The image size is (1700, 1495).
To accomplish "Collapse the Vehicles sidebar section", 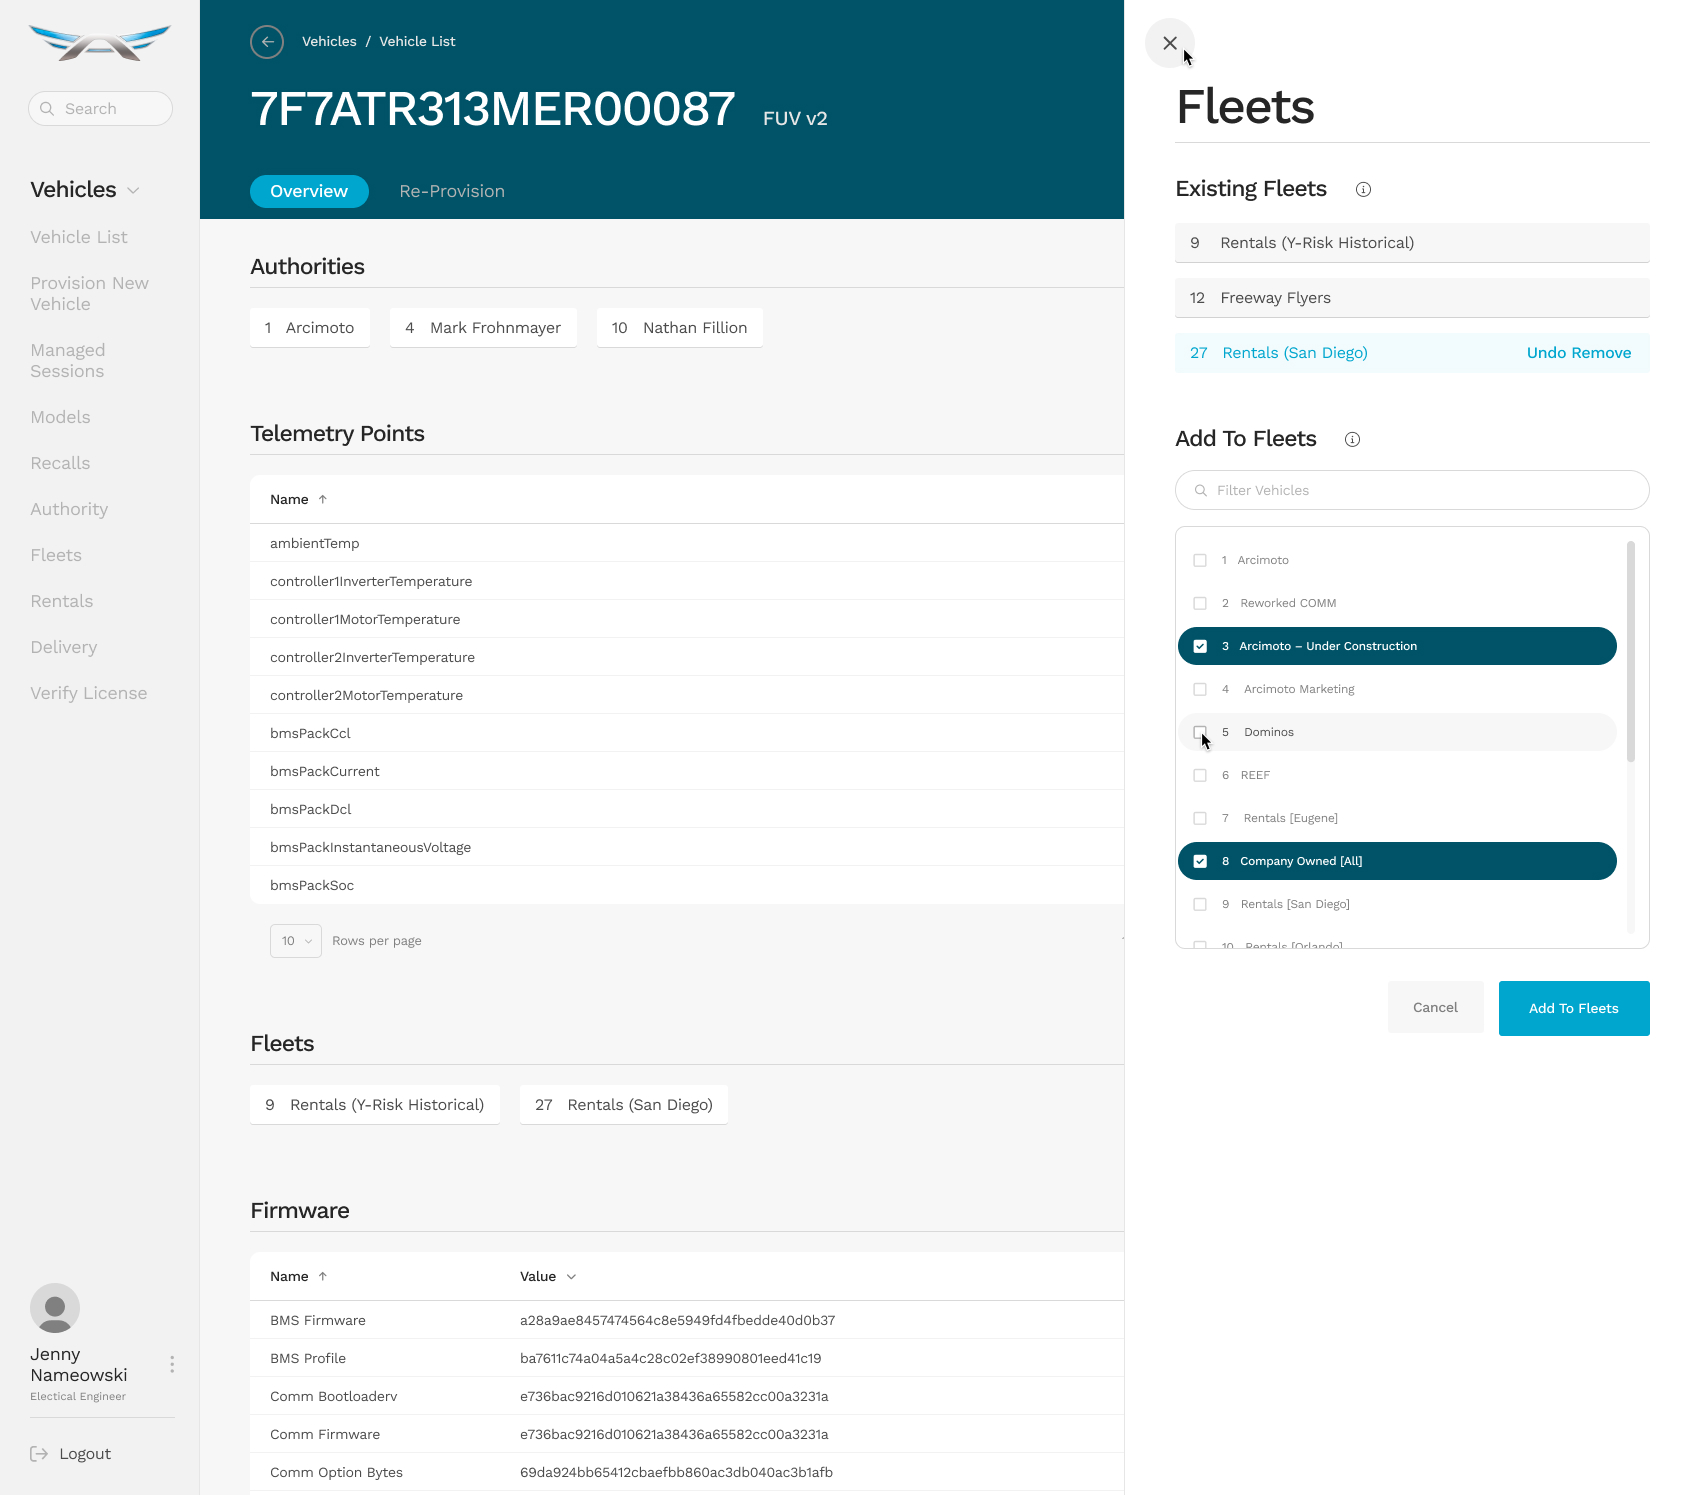I will pos(134,191).
